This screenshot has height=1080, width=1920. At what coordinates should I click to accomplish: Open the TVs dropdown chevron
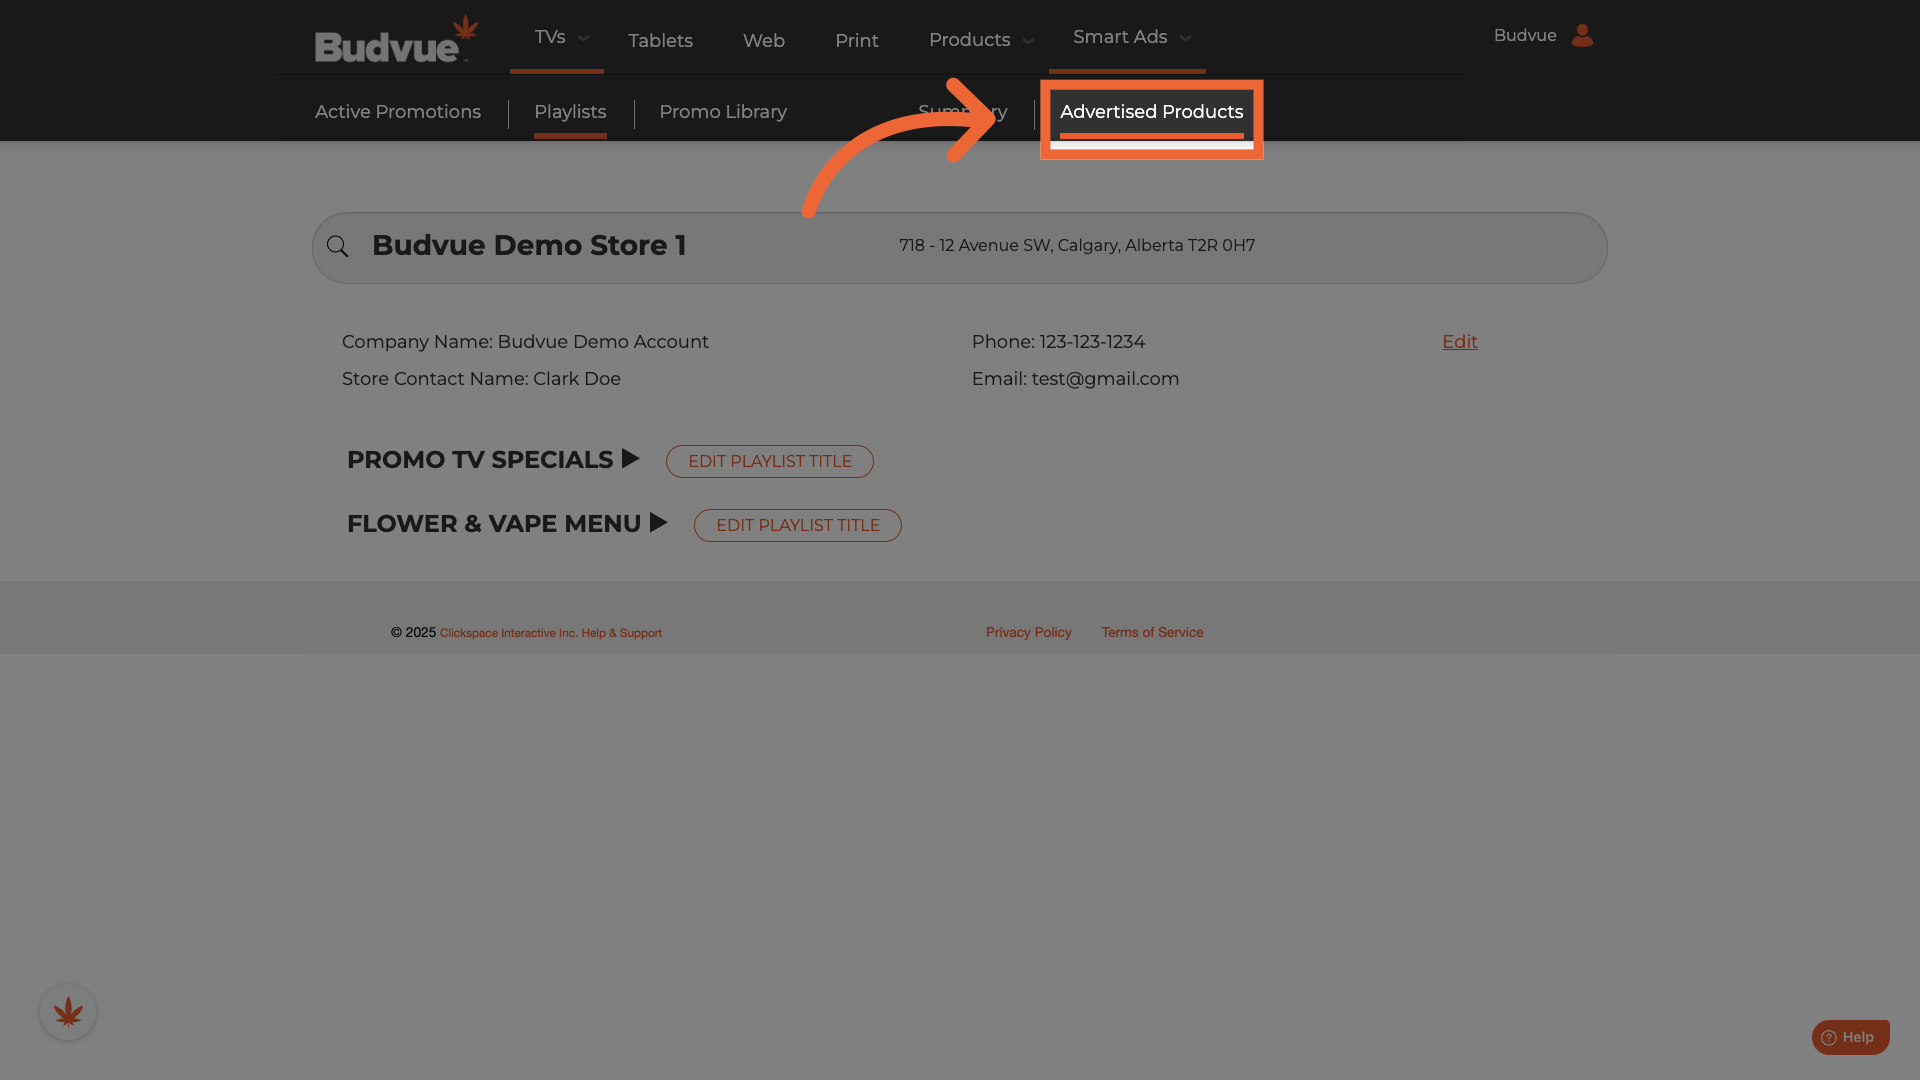(584, 39)
